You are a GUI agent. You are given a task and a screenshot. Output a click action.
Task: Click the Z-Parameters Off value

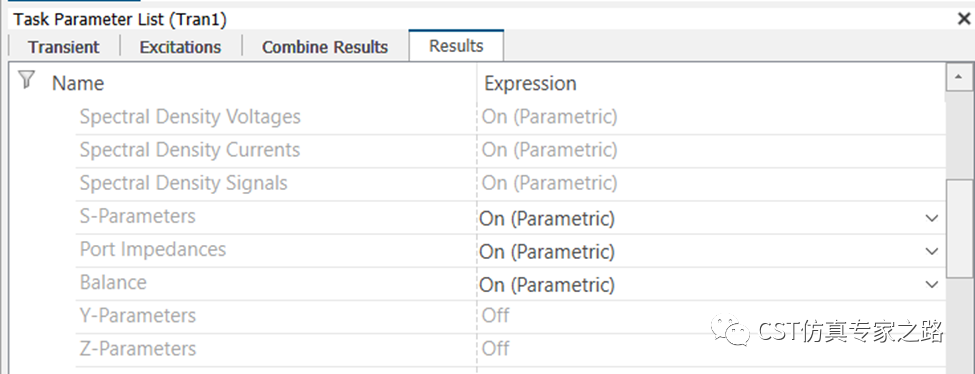(x=496, y=348)
